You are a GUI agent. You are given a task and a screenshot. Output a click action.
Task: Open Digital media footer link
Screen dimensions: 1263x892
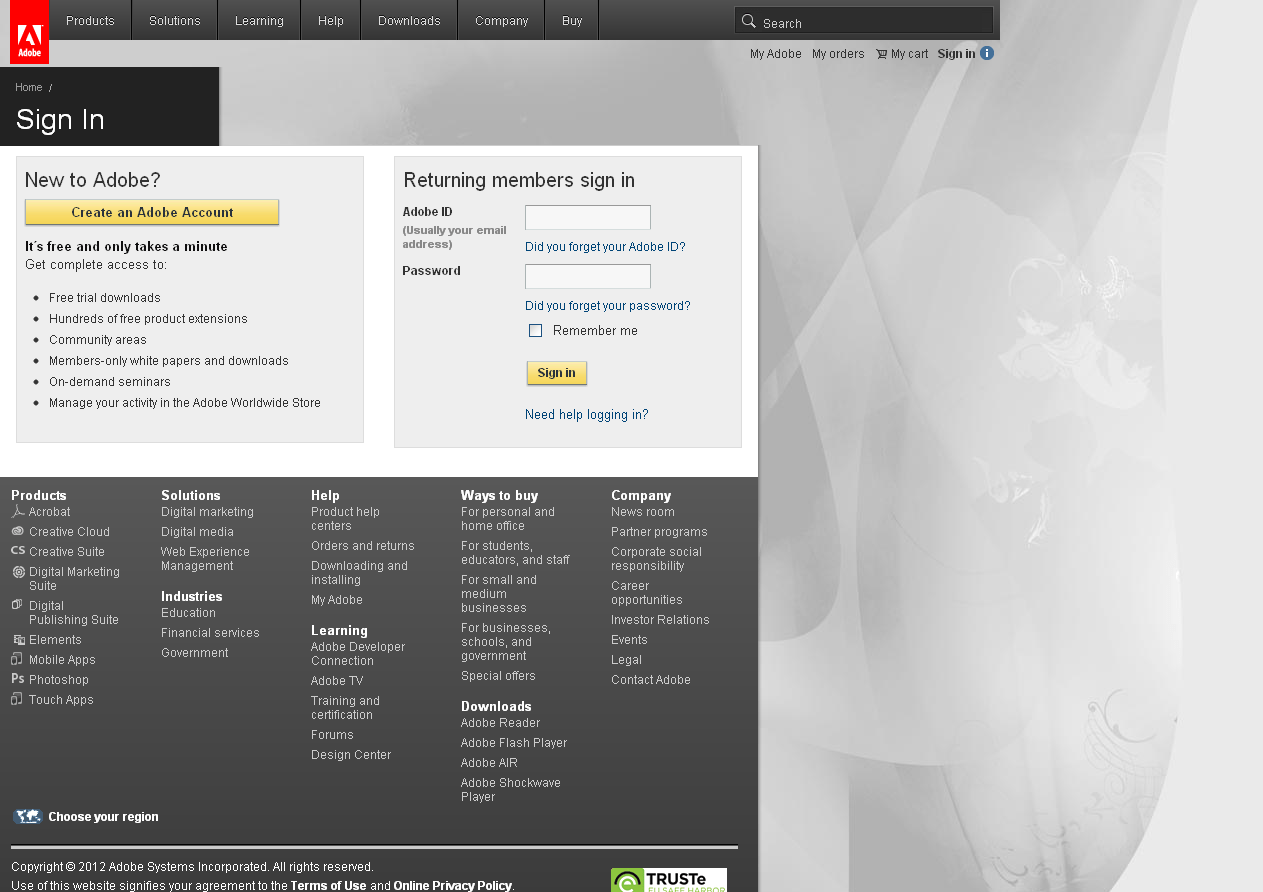[x=197, y=532]
